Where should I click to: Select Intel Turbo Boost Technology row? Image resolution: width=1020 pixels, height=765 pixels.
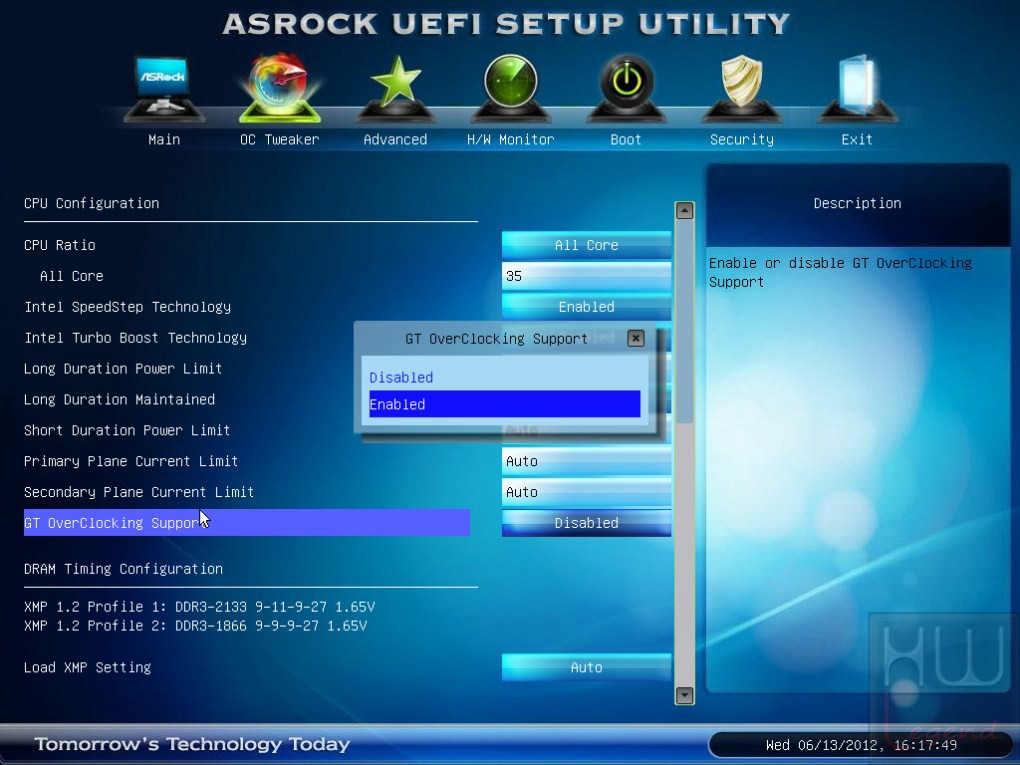tap(135, 338)
